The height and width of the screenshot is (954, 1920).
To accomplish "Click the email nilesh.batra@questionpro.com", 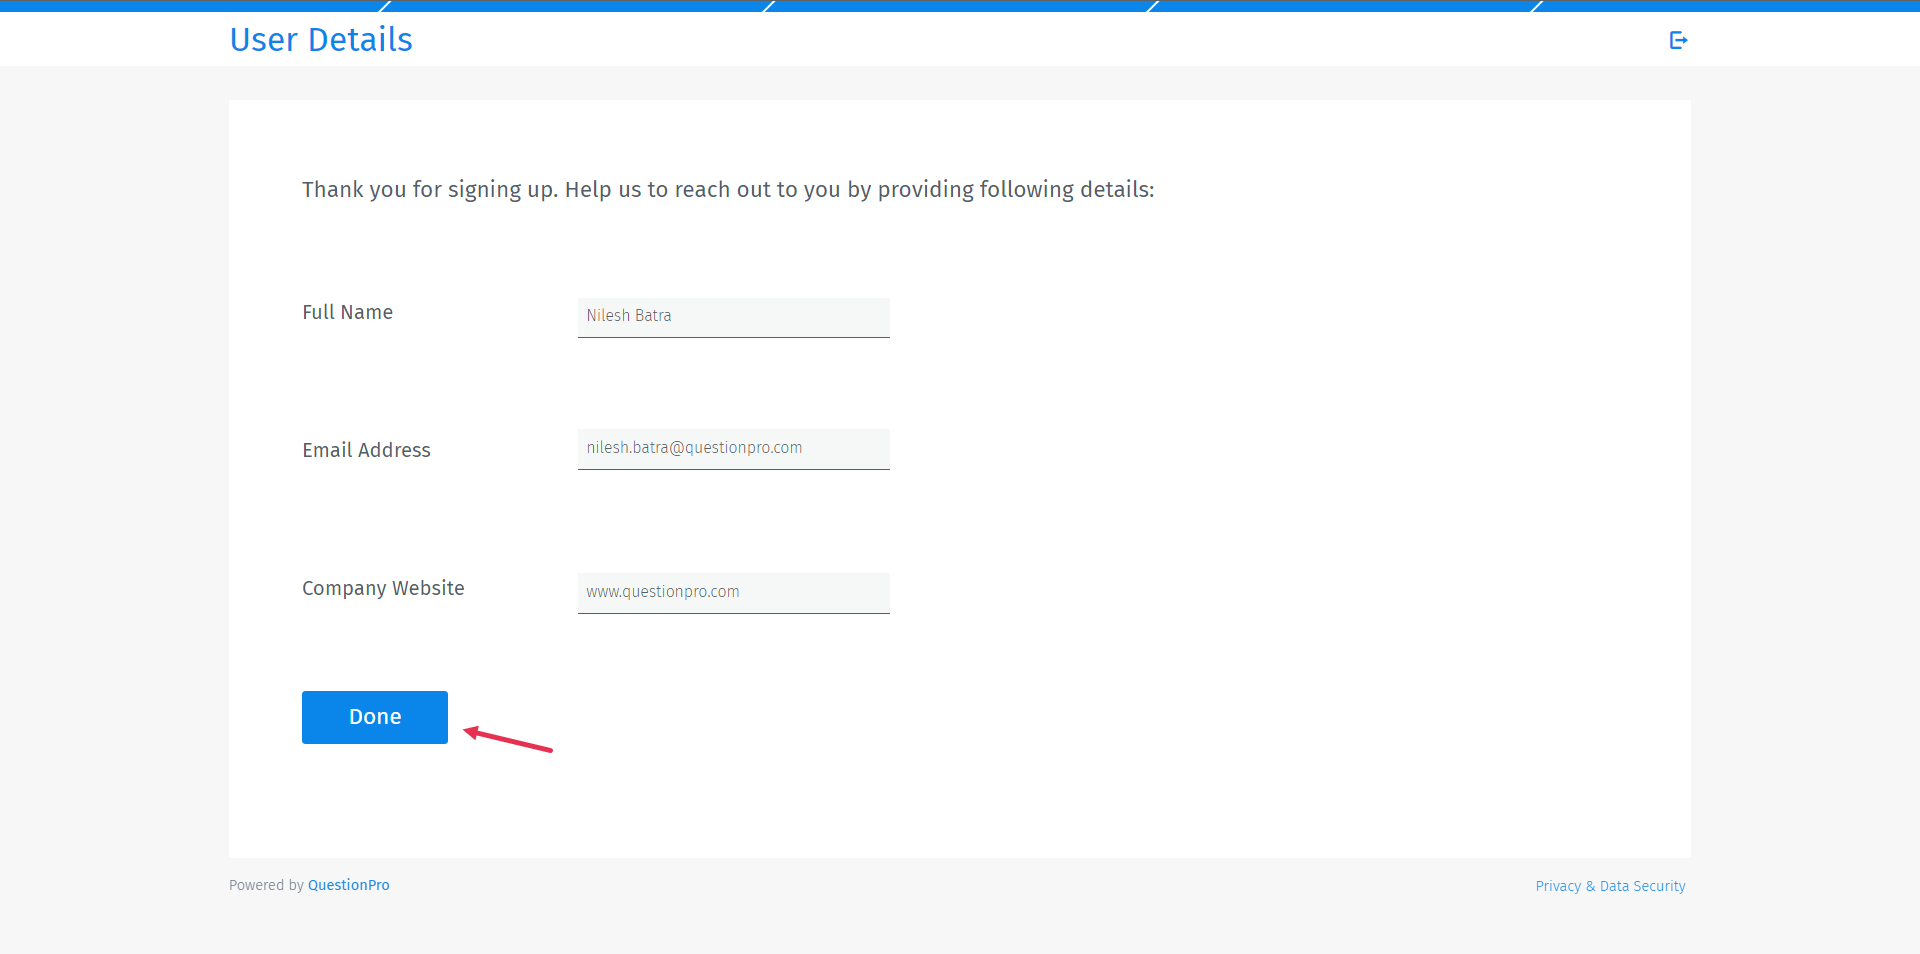I will click(694, 448).
